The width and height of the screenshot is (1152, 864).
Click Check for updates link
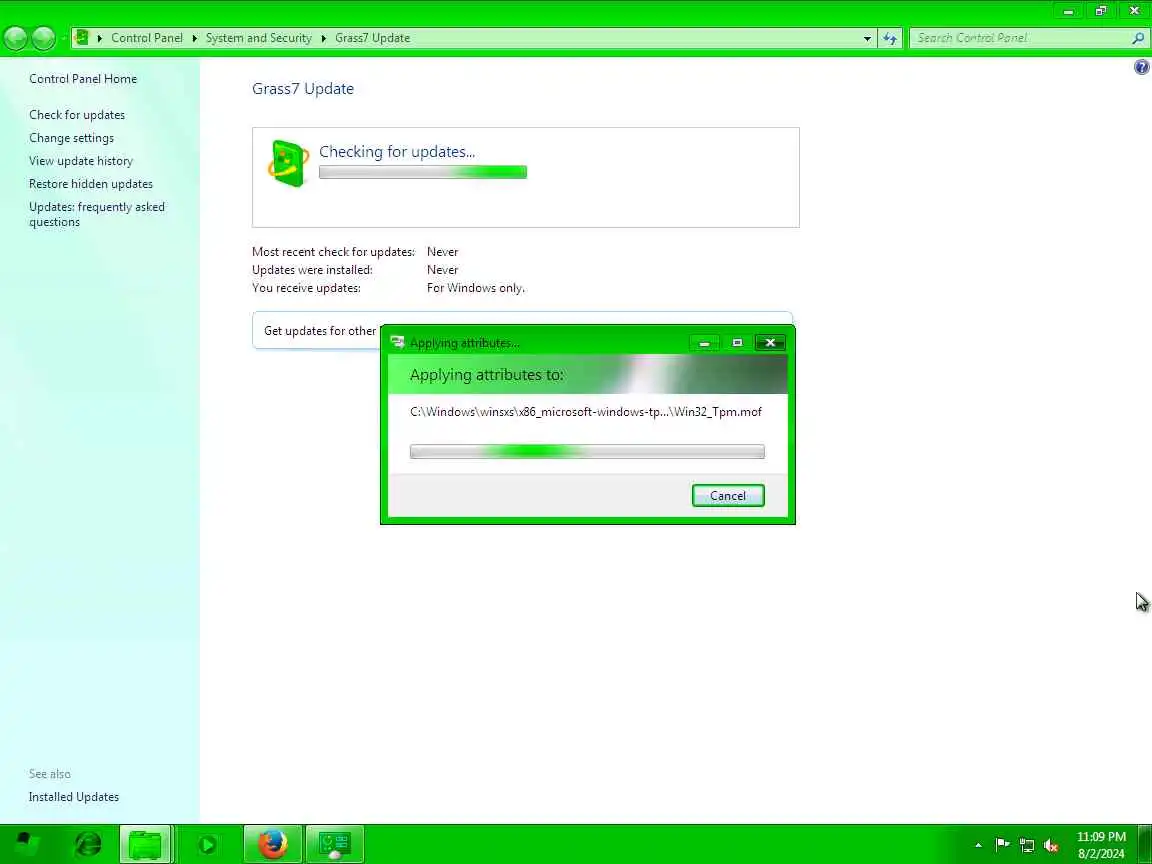coord(77,115)
